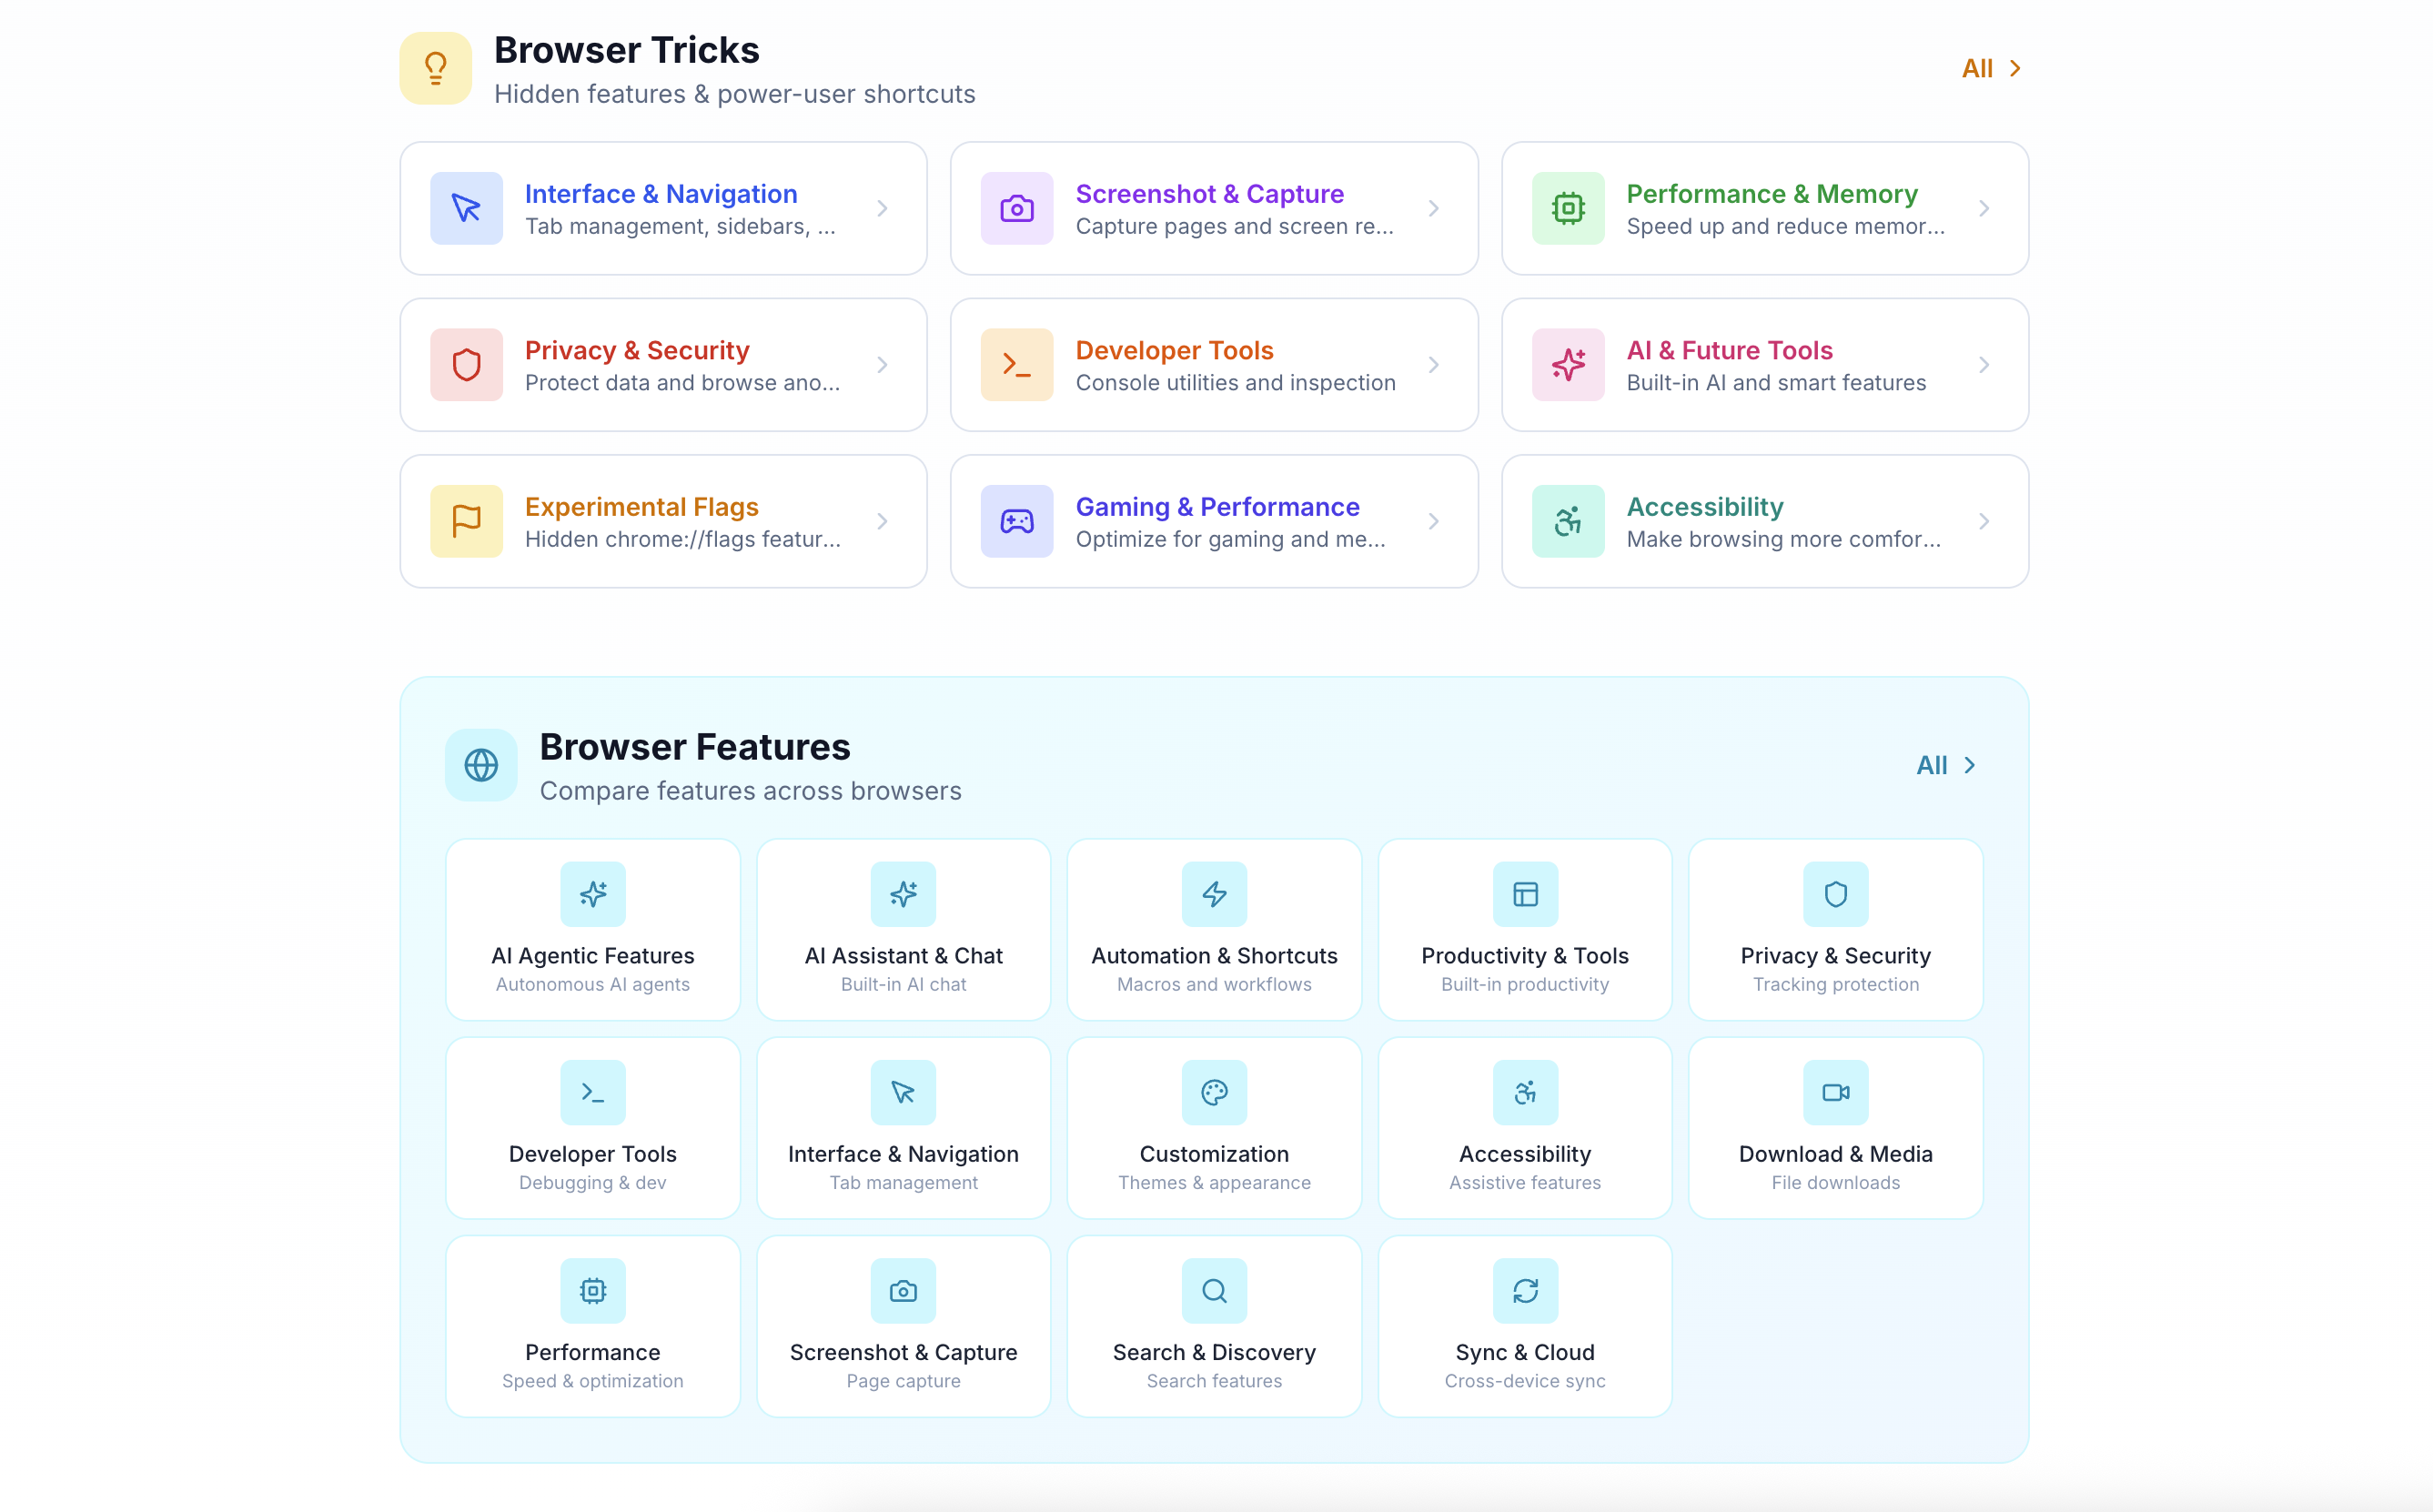This screenshot has width=2433, height=1512.
Task: Open Developer Tools using its chevron arrow
Action: click(x=1433, y=364)
